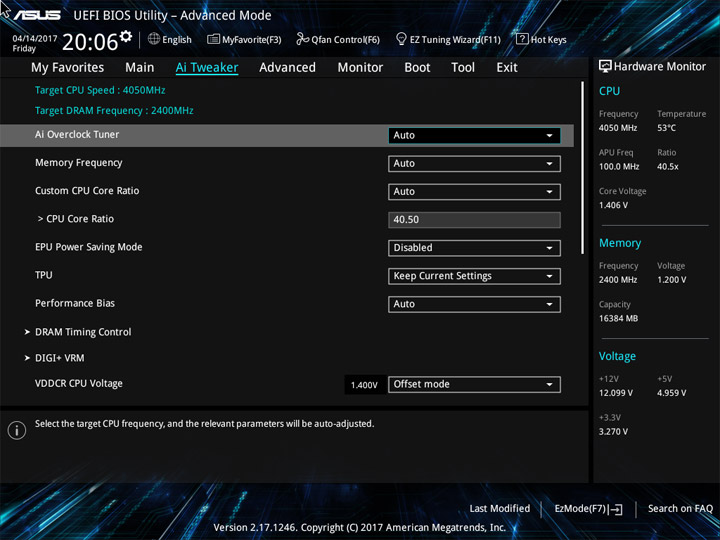Click the settings list vertical scrollbar
The height and width of the screenshot is (540, 720).
pos(583,168)
